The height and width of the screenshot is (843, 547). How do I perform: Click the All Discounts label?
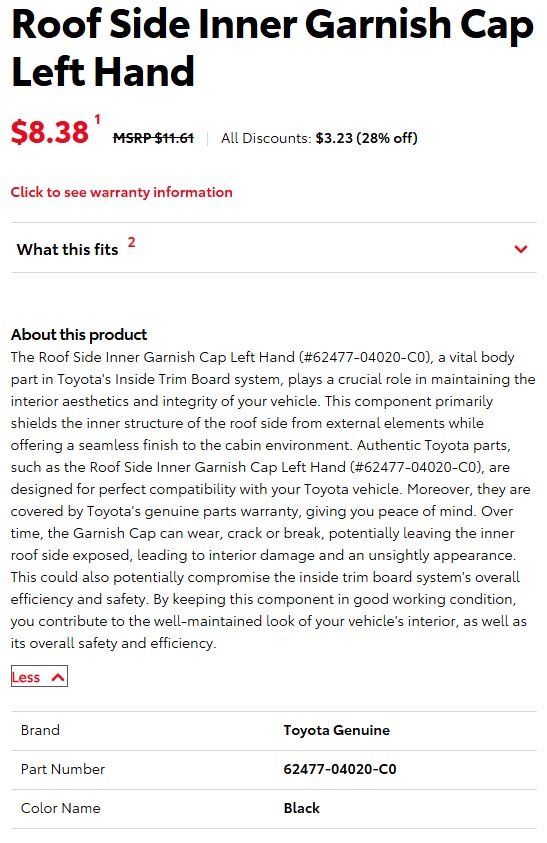pos(266,138)
